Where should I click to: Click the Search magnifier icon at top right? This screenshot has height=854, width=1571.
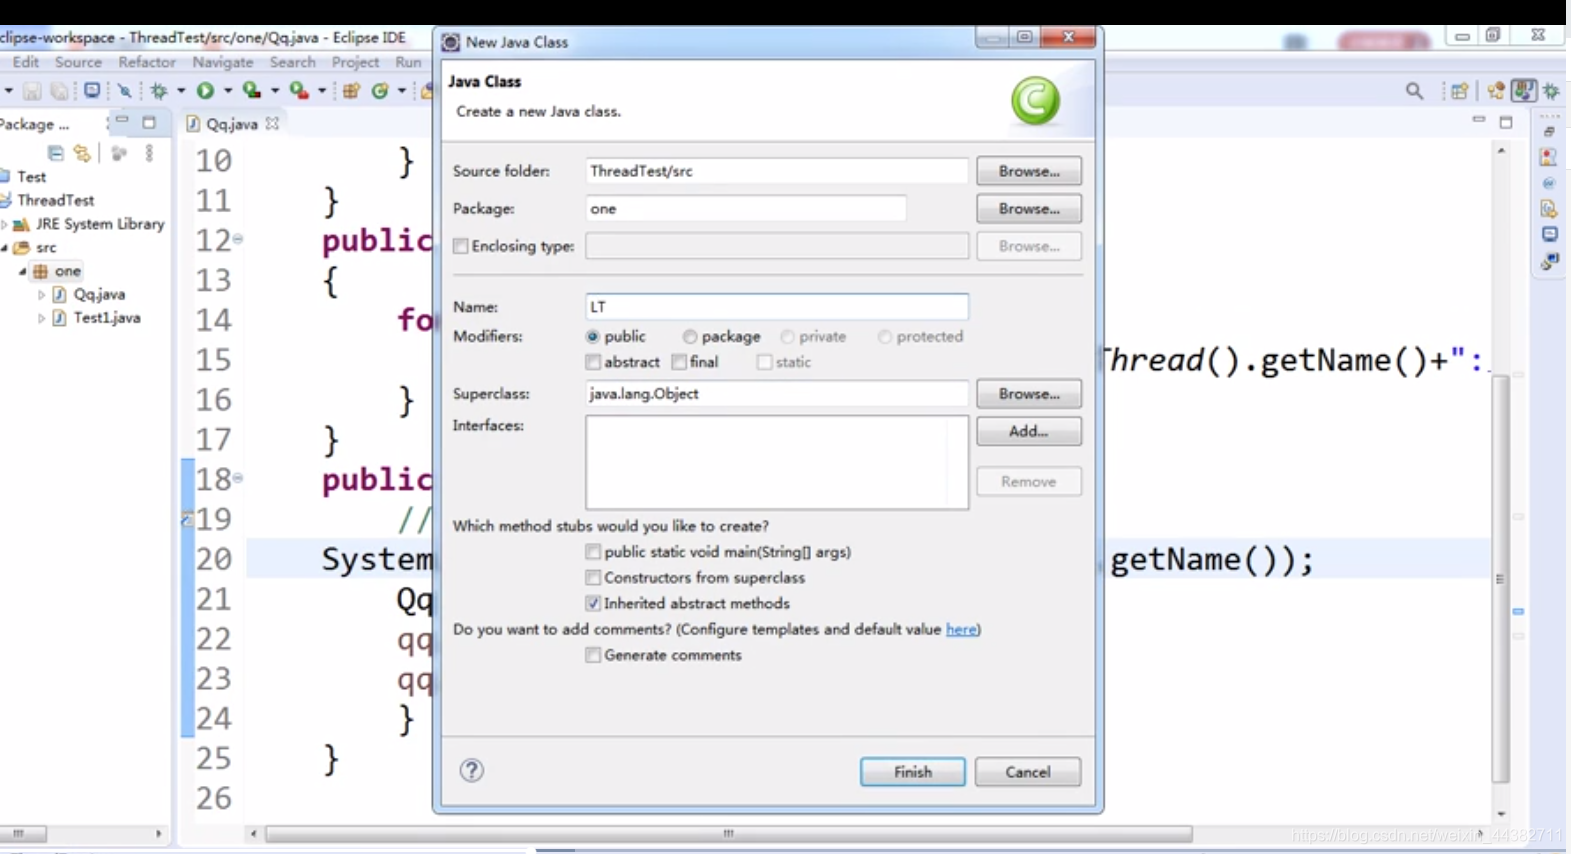pyautogui.click(x=1414, y=91)
